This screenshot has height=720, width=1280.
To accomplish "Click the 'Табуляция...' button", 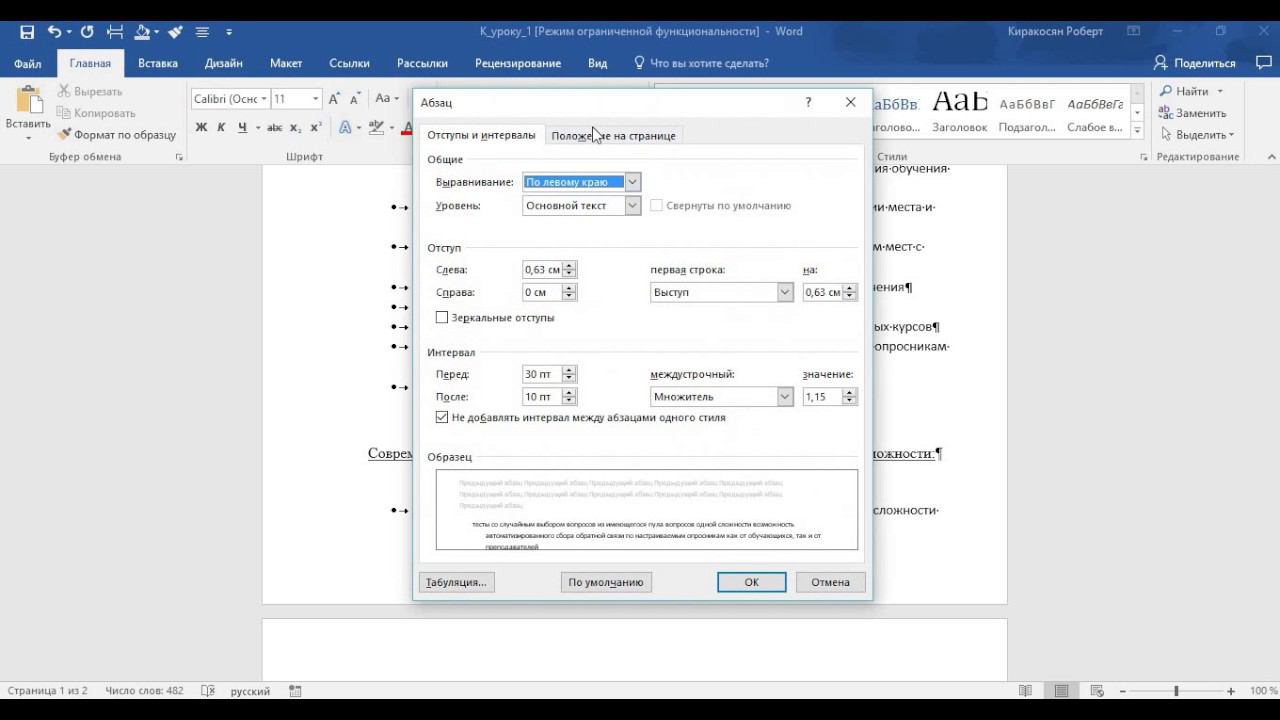I will point(456,582).
